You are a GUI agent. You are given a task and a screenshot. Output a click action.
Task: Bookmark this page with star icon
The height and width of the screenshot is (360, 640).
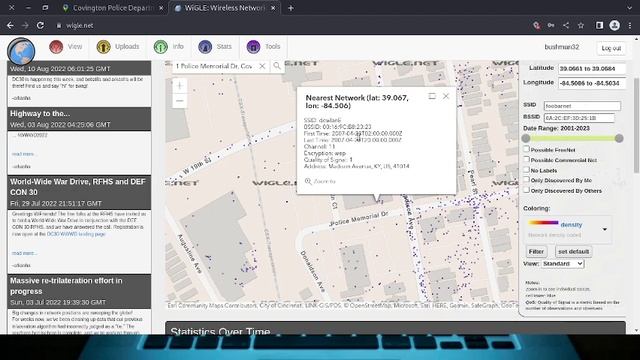(581, 25)
